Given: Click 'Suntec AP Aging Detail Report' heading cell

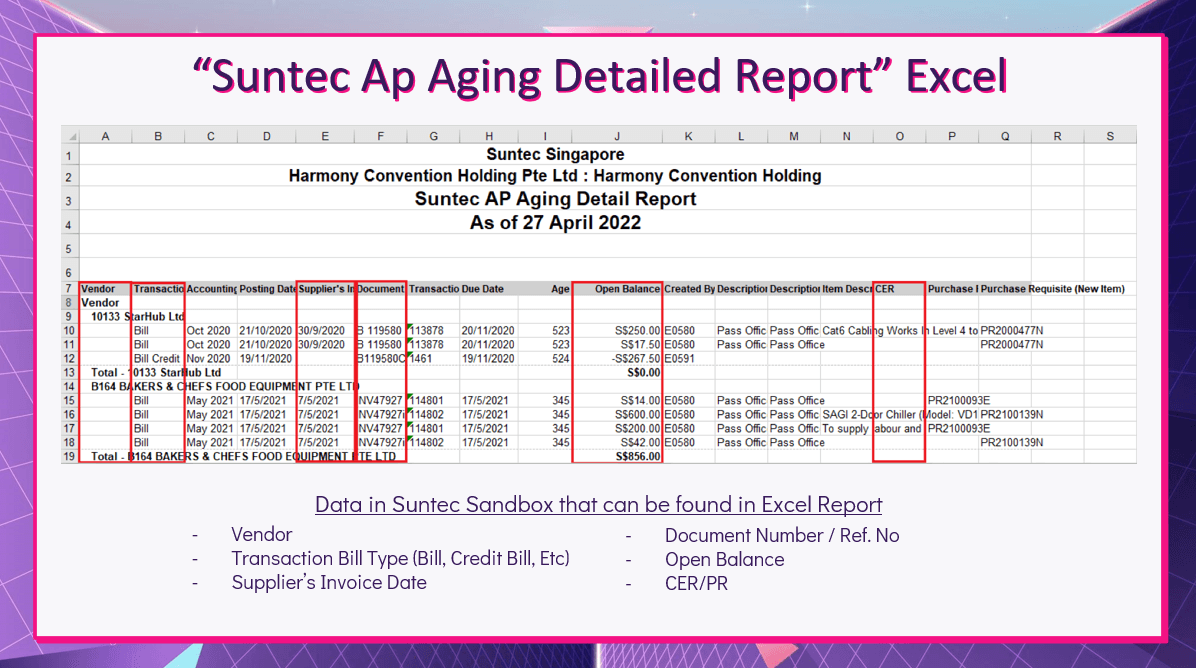Looking at the screenshot, I should coord(555,199).
